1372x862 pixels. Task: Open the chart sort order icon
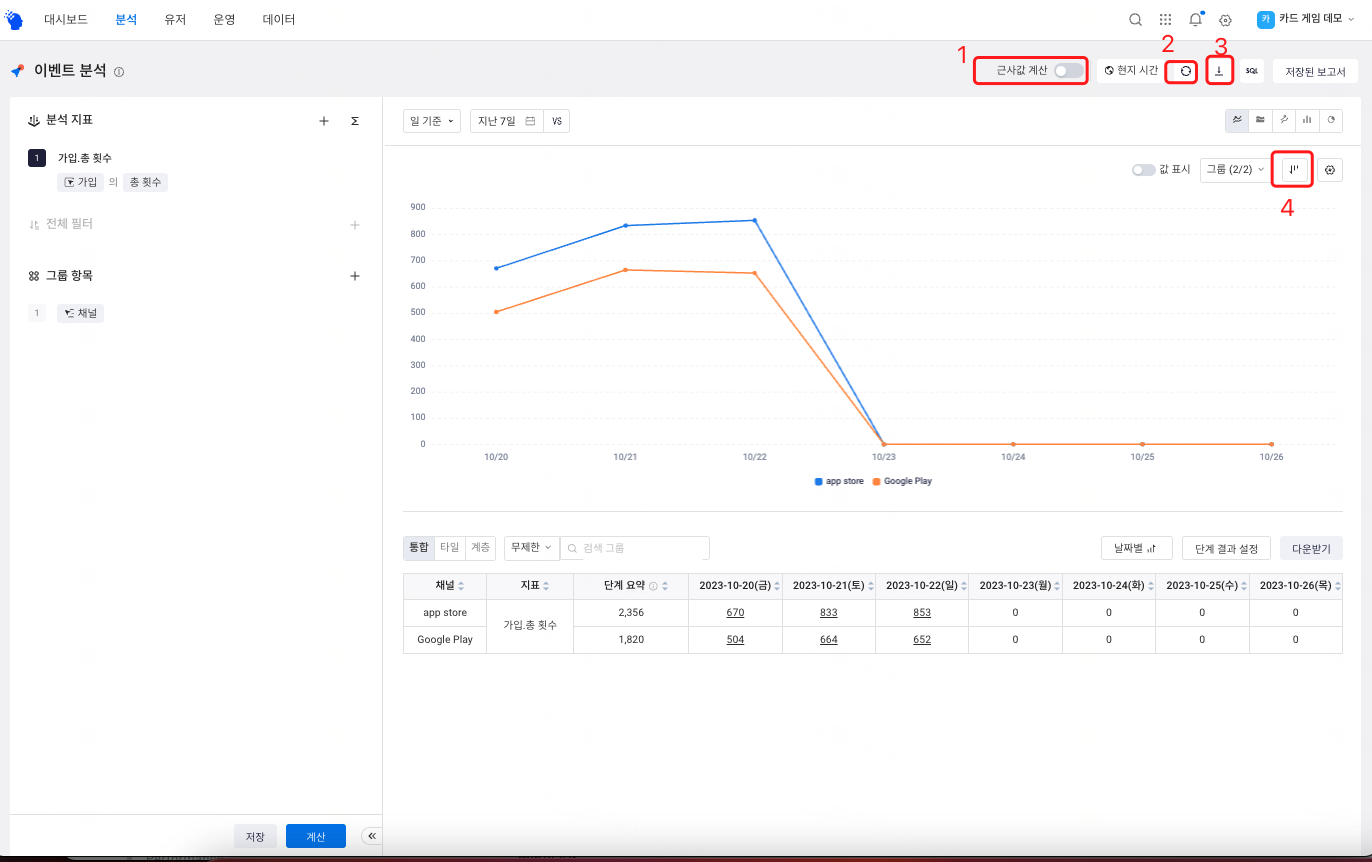[x=1292, y=169]
